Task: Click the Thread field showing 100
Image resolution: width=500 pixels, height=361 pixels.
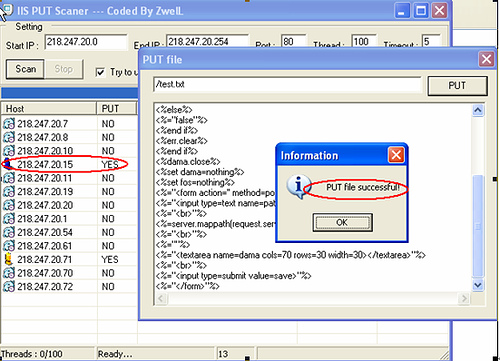Action: point(364,42)
